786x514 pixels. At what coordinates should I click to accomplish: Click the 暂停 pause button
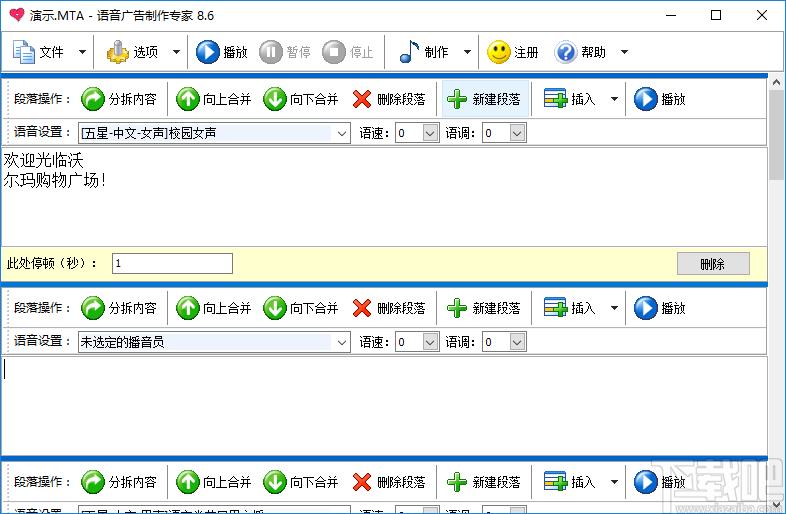pyautogui.click(x=285, y=52)
